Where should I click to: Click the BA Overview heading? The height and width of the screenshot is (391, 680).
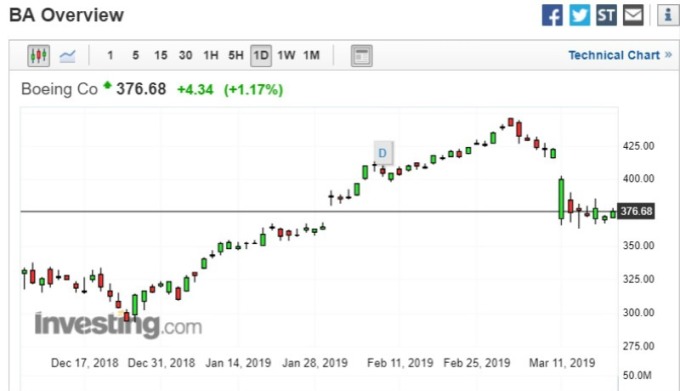pos(66,15)
